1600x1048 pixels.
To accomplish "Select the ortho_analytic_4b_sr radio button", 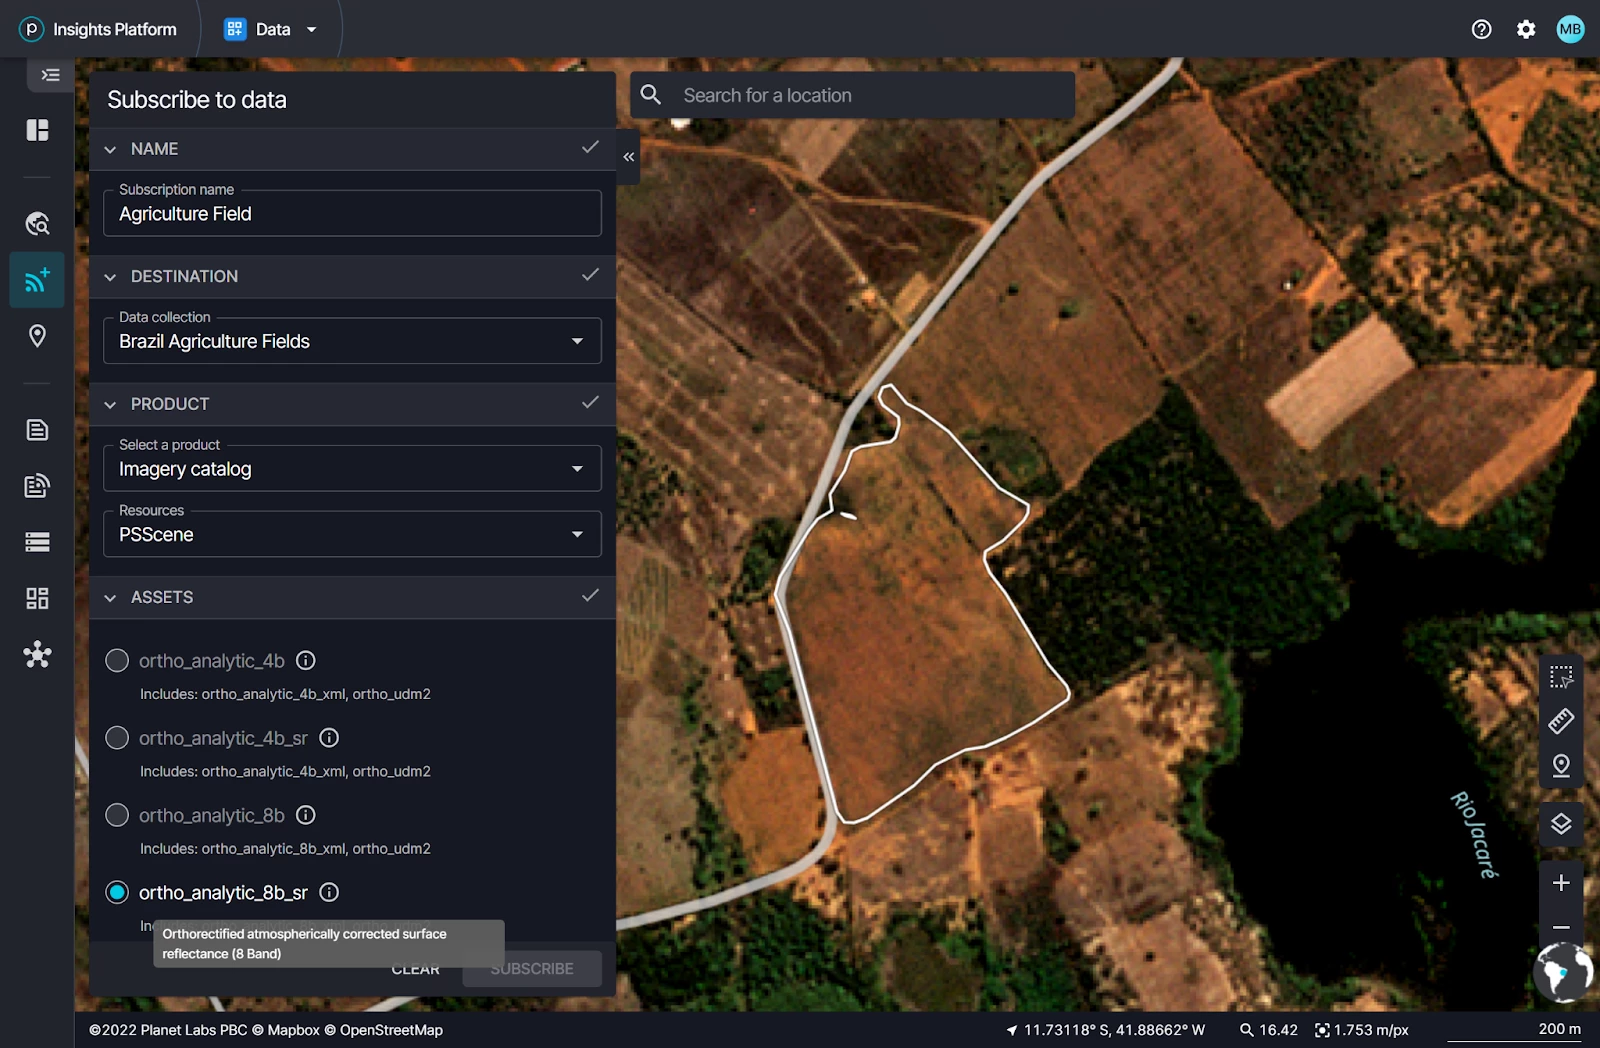I will pos(117,738).
